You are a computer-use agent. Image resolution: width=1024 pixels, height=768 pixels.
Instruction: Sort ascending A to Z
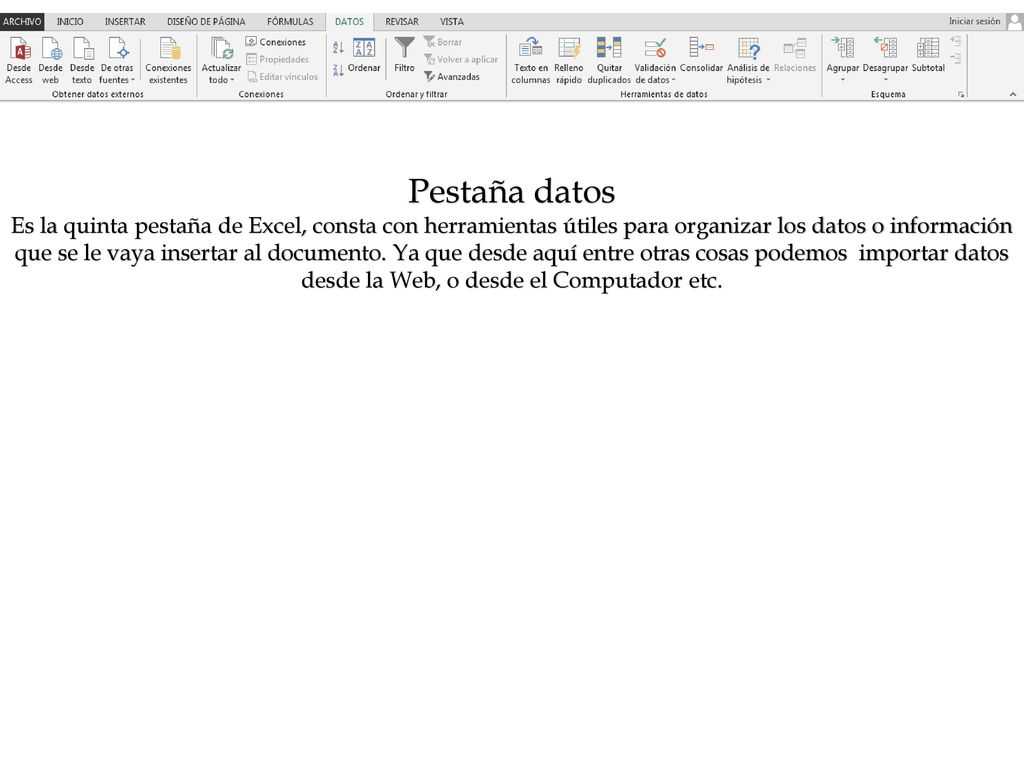pos(338,47)
